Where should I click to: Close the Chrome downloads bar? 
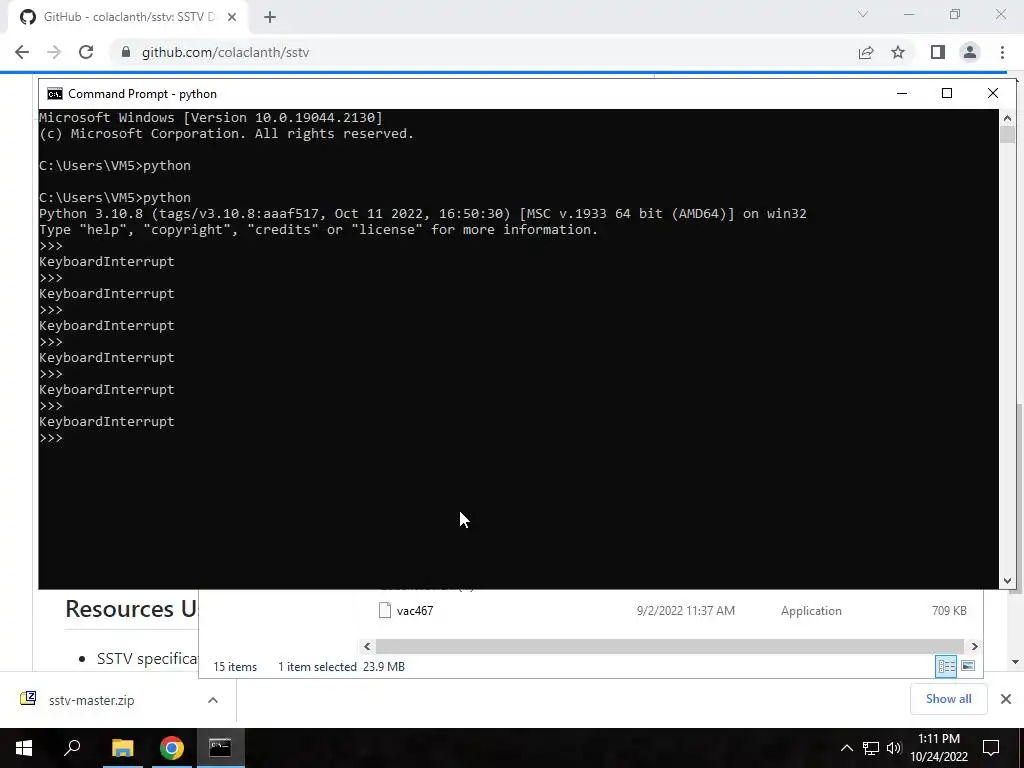[1006, 699]
